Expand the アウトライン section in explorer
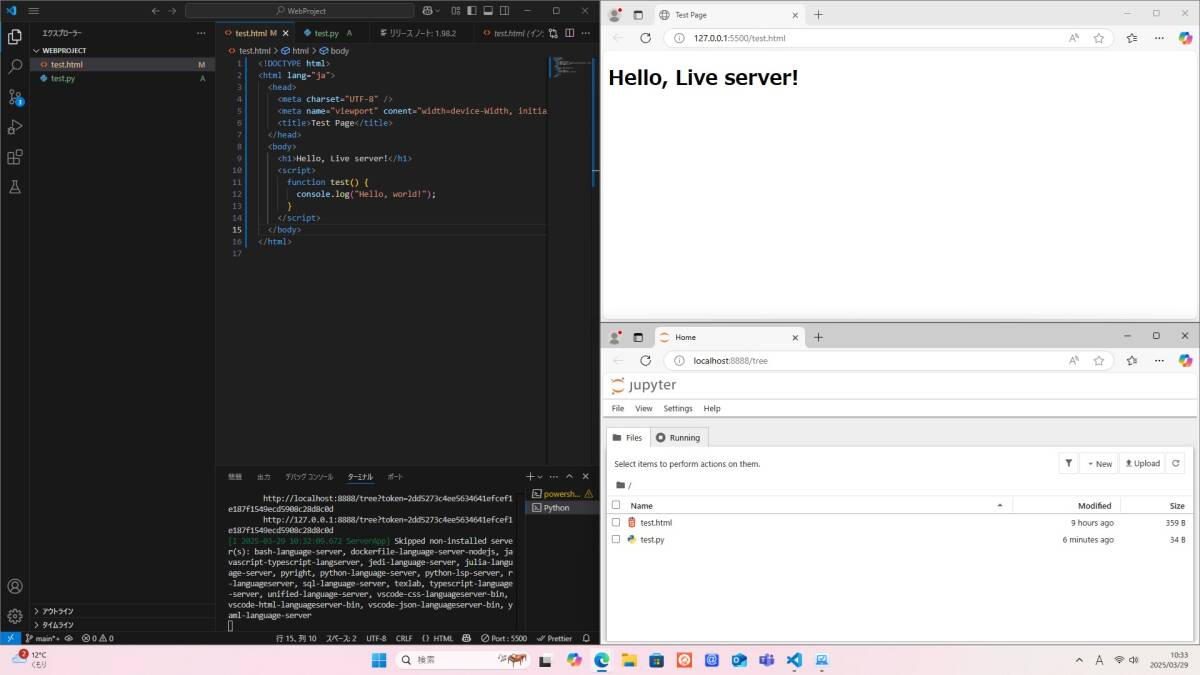 (x=57, y=611)
